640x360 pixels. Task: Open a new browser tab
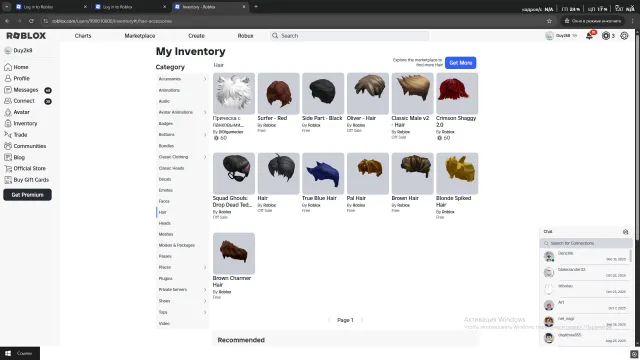[256, 7]
